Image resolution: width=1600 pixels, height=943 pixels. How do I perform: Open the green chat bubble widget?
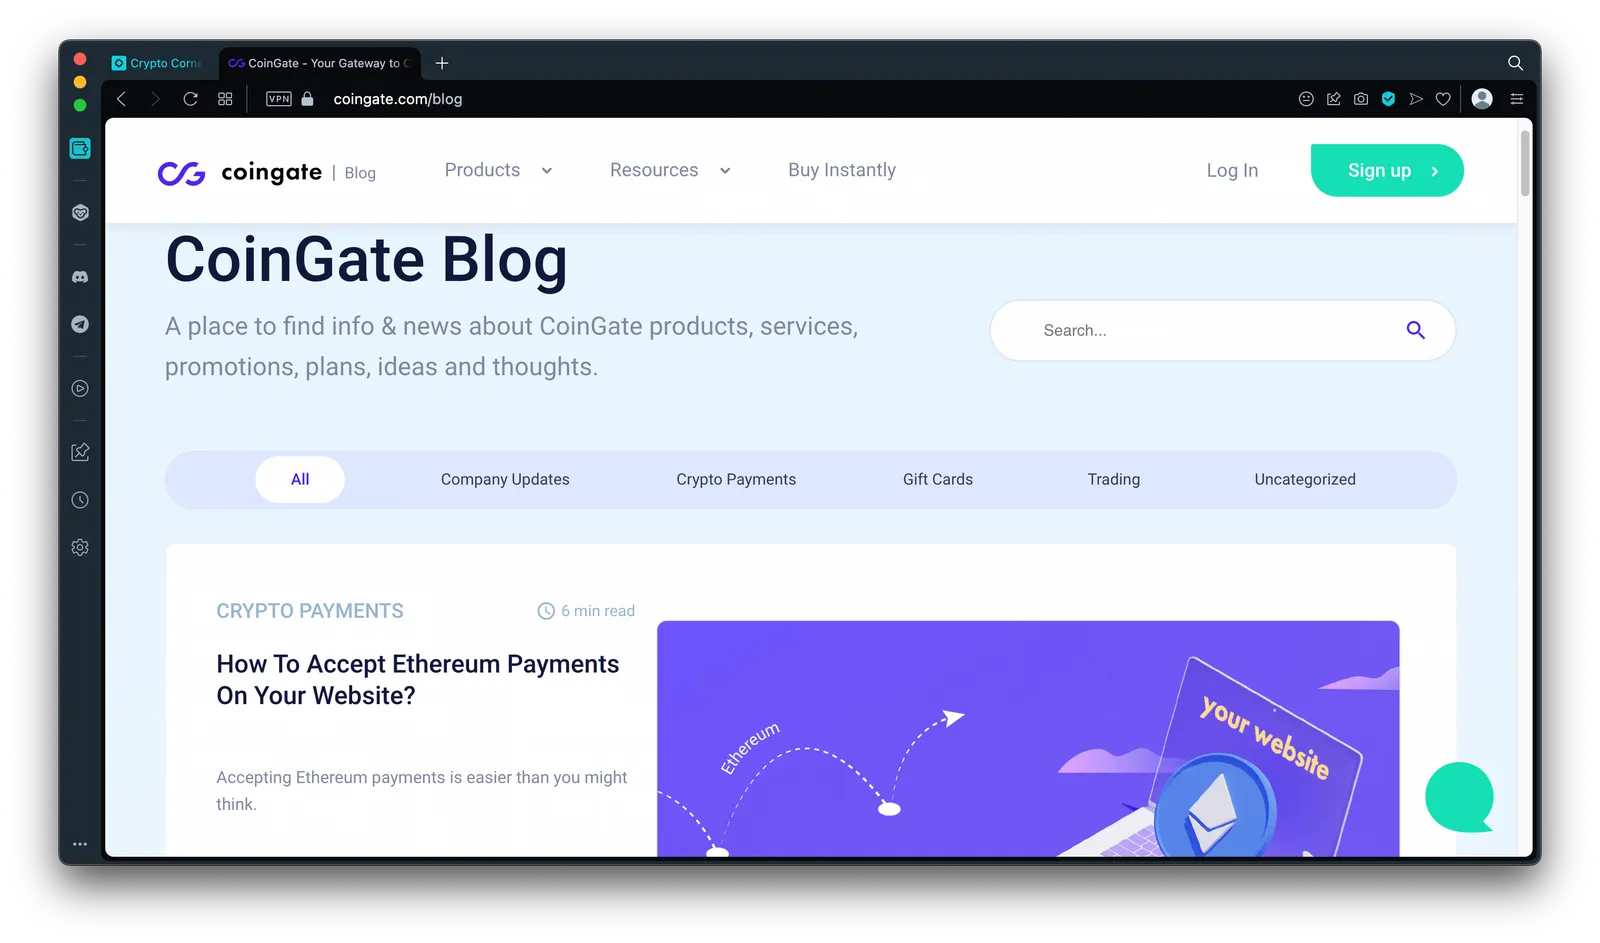pos(1459,797)
